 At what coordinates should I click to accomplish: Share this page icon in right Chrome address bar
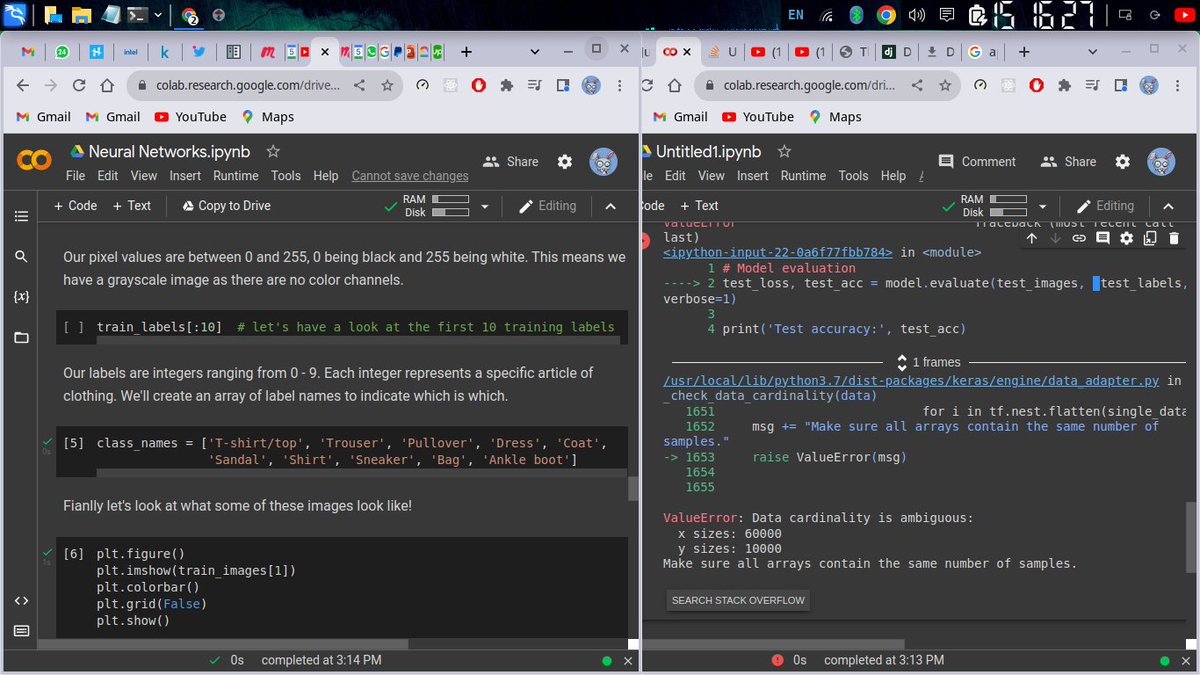(x=917, y=86)
